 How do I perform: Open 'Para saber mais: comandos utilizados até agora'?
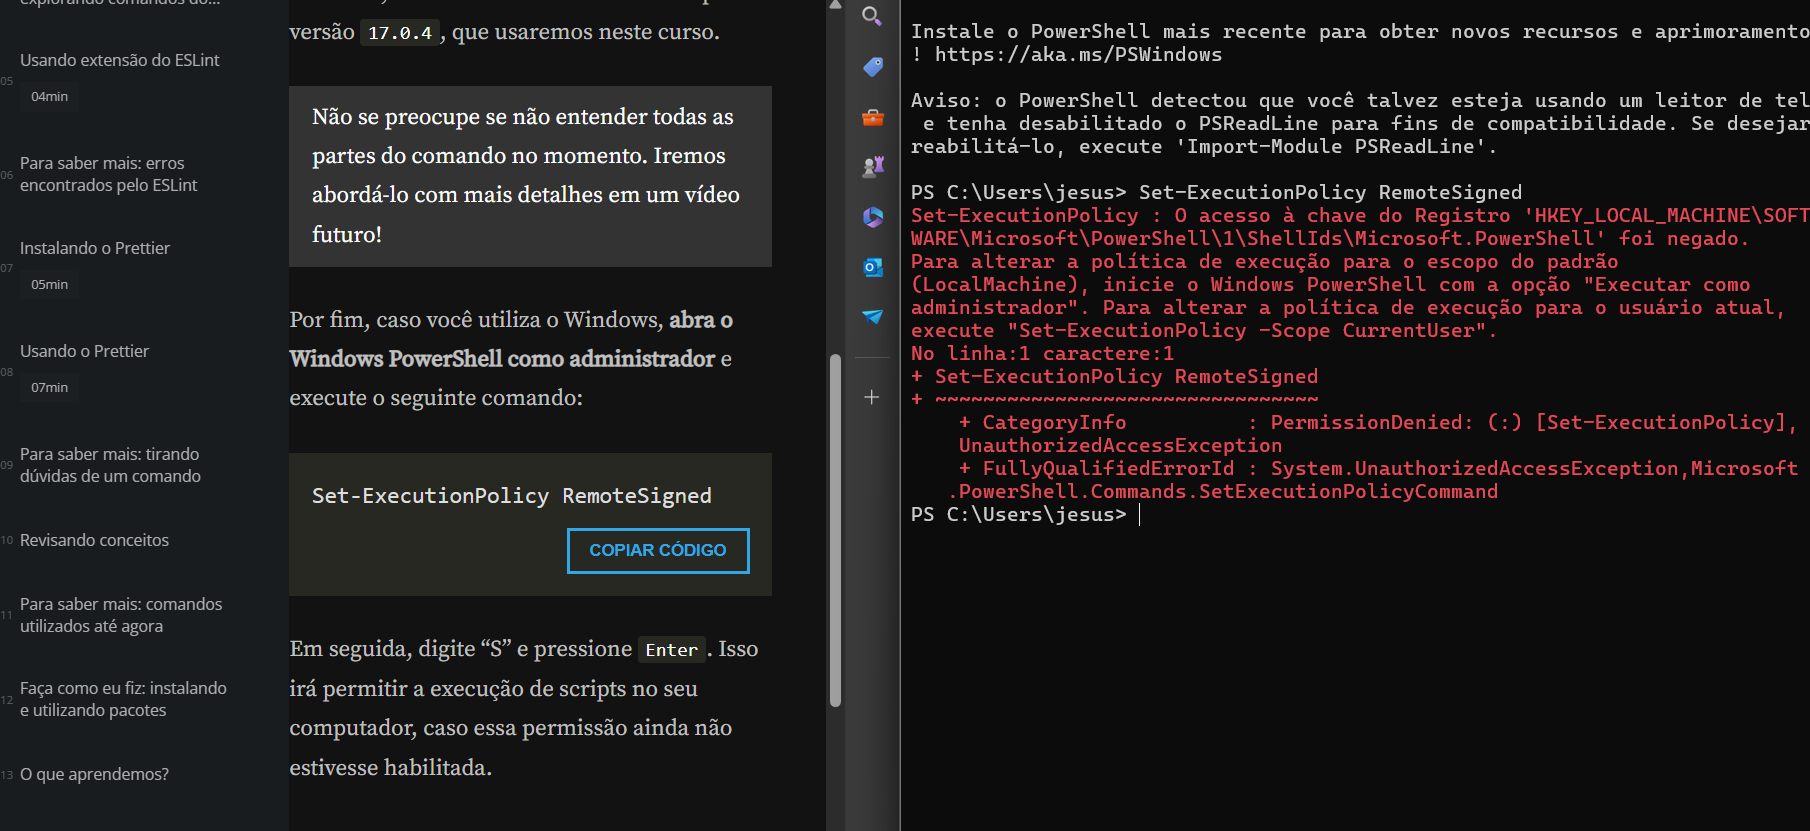pos(121,615)
